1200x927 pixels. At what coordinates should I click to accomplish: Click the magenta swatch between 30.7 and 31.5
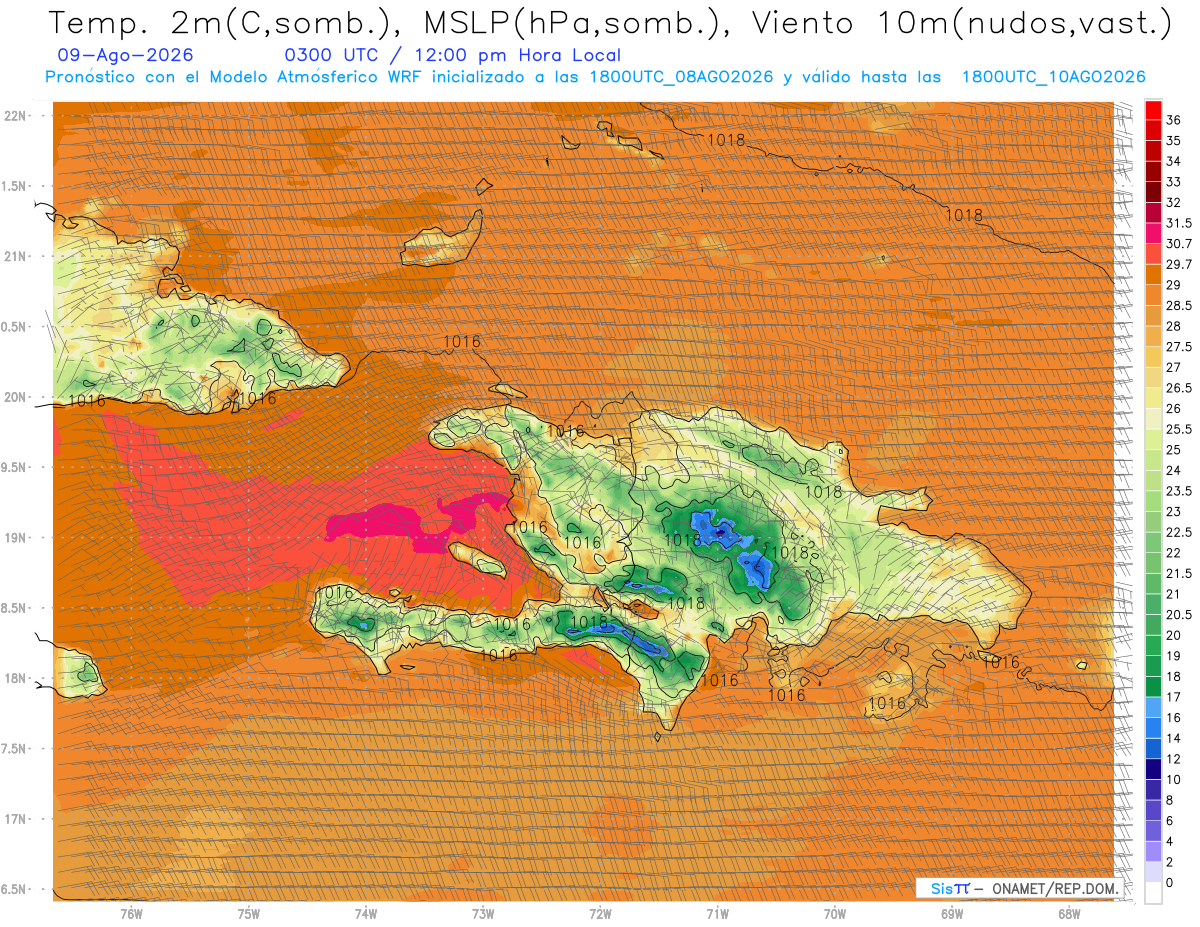coord(1153,233)
